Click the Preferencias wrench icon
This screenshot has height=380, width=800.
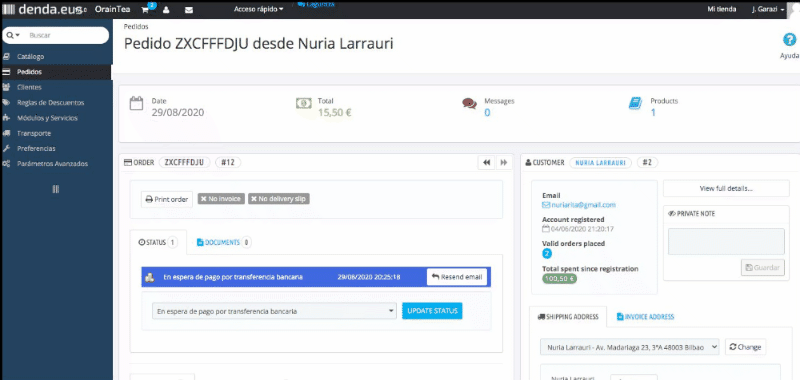(x=7, y=148)
